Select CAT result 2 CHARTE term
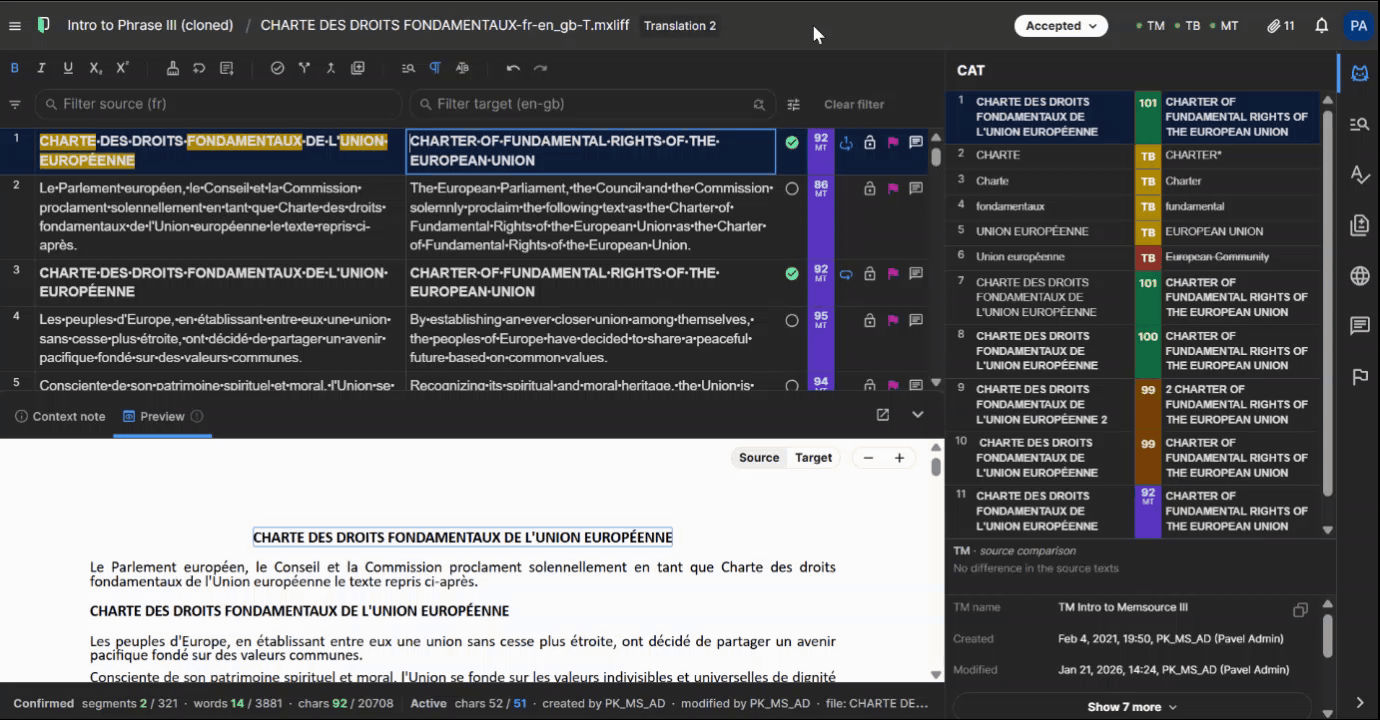Viewport: 1380px width, 720px height. pyautogui.click(x=1132, y=155)
